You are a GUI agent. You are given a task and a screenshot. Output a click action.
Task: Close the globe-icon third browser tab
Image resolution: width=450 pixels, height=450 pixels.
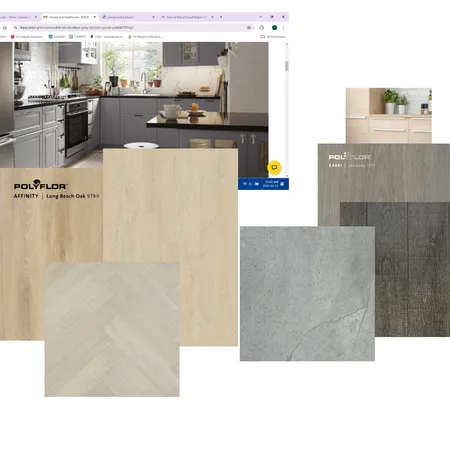pos(153,17)
